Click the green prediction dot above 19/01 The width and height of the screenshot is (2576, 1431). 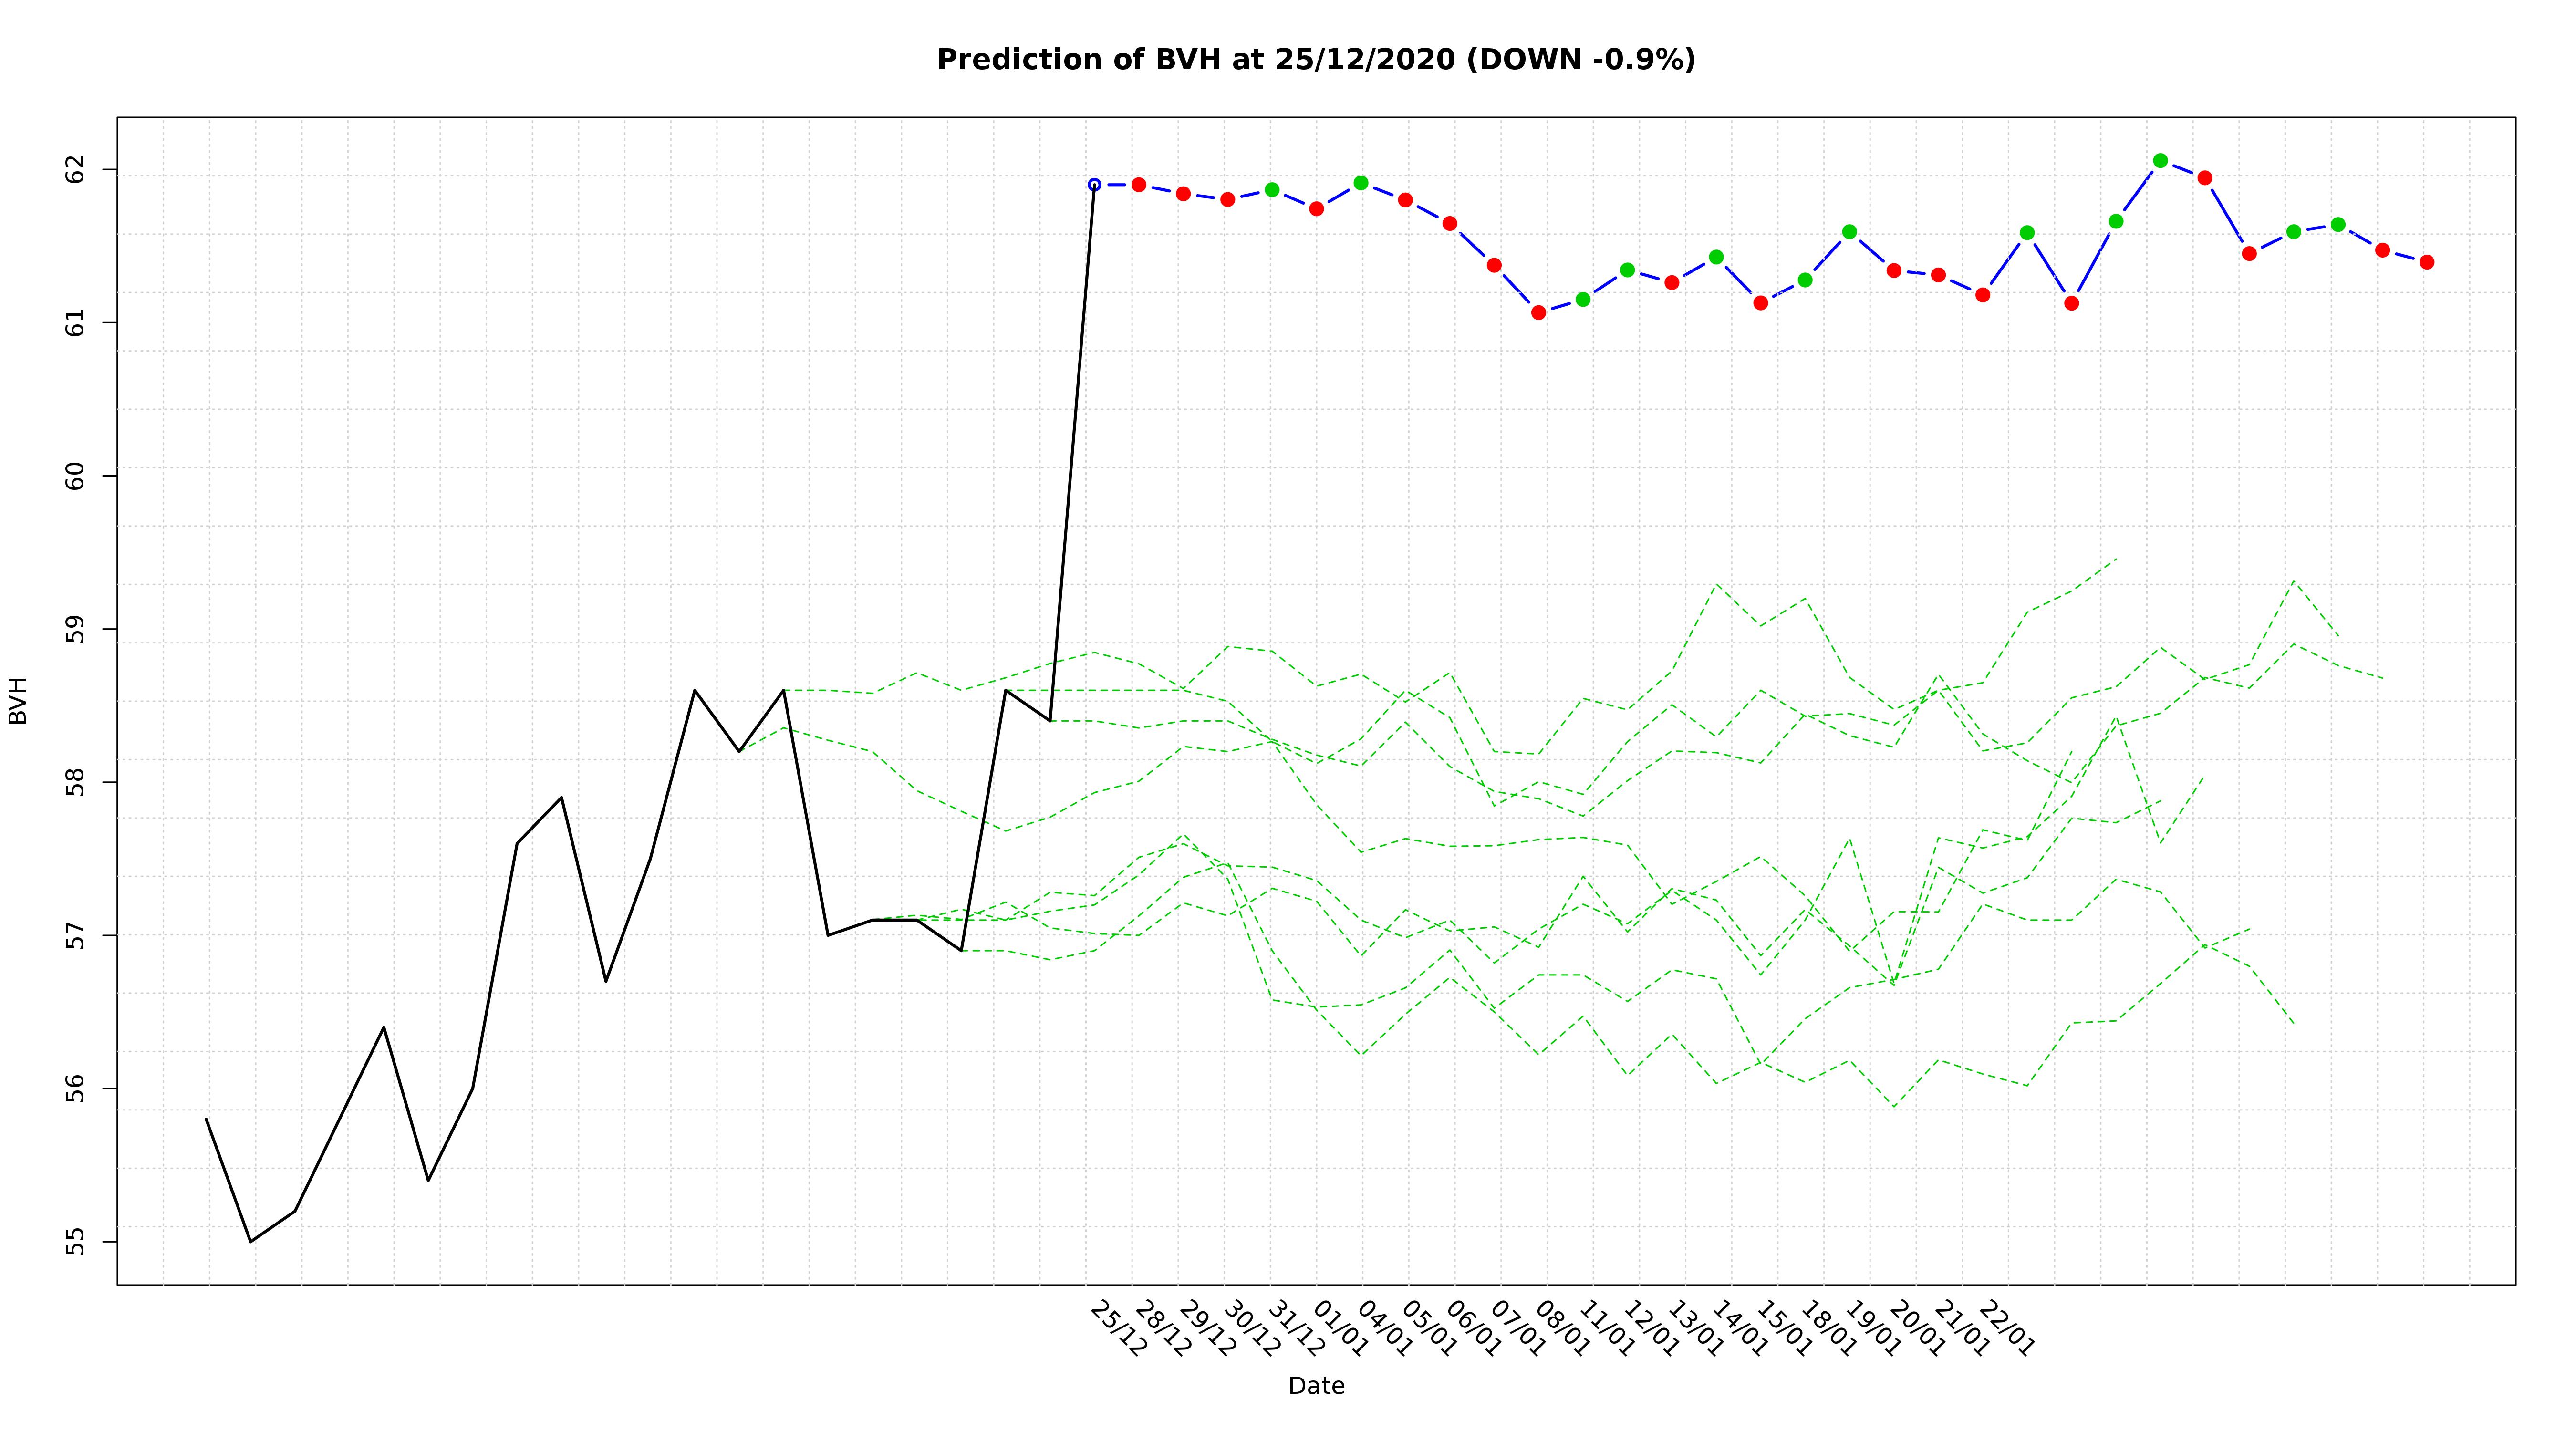[1849, 232]
